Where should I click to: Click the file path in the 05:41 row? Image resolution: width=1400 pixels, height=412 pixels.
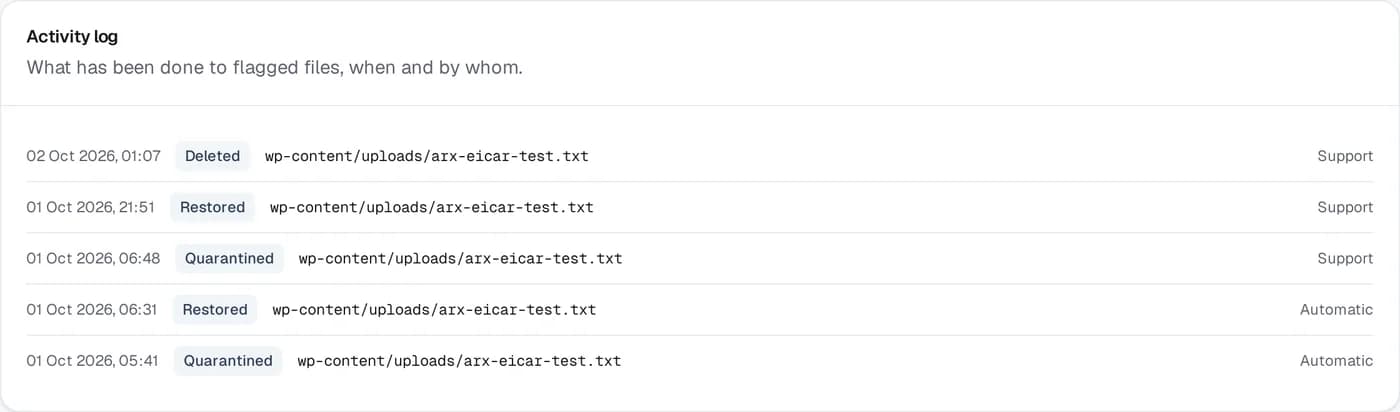coord(459,360)
